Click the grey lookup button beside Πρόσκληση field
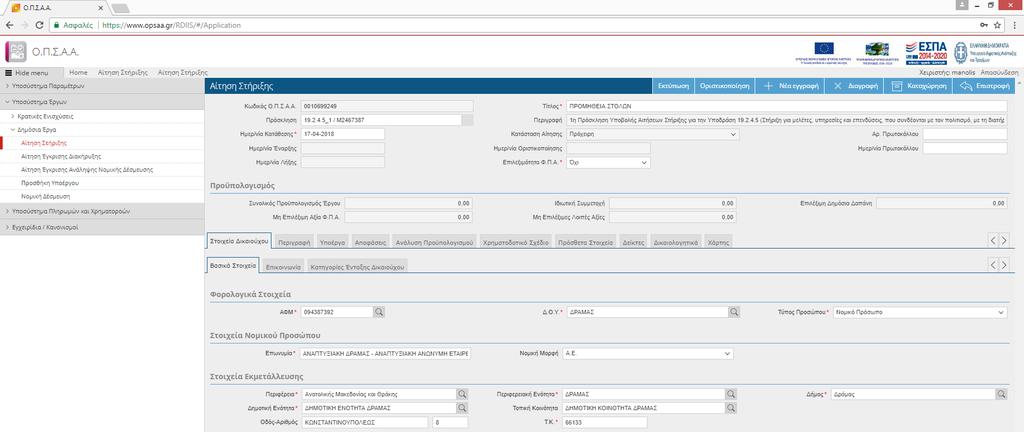Viewport: 1024px width, 432px height. click(467, 120)
